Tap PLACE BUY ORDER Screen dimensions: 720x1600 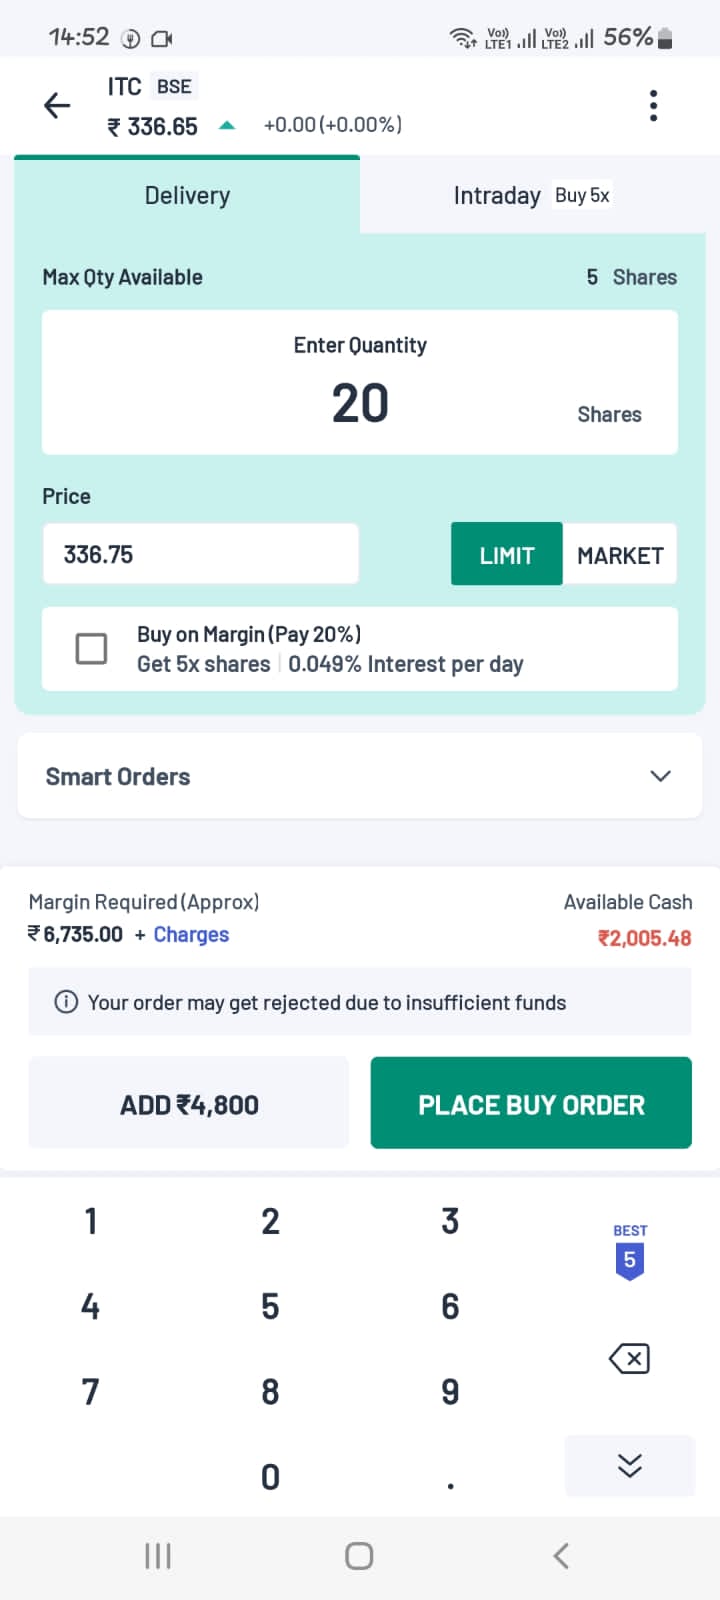(531, 1103)
